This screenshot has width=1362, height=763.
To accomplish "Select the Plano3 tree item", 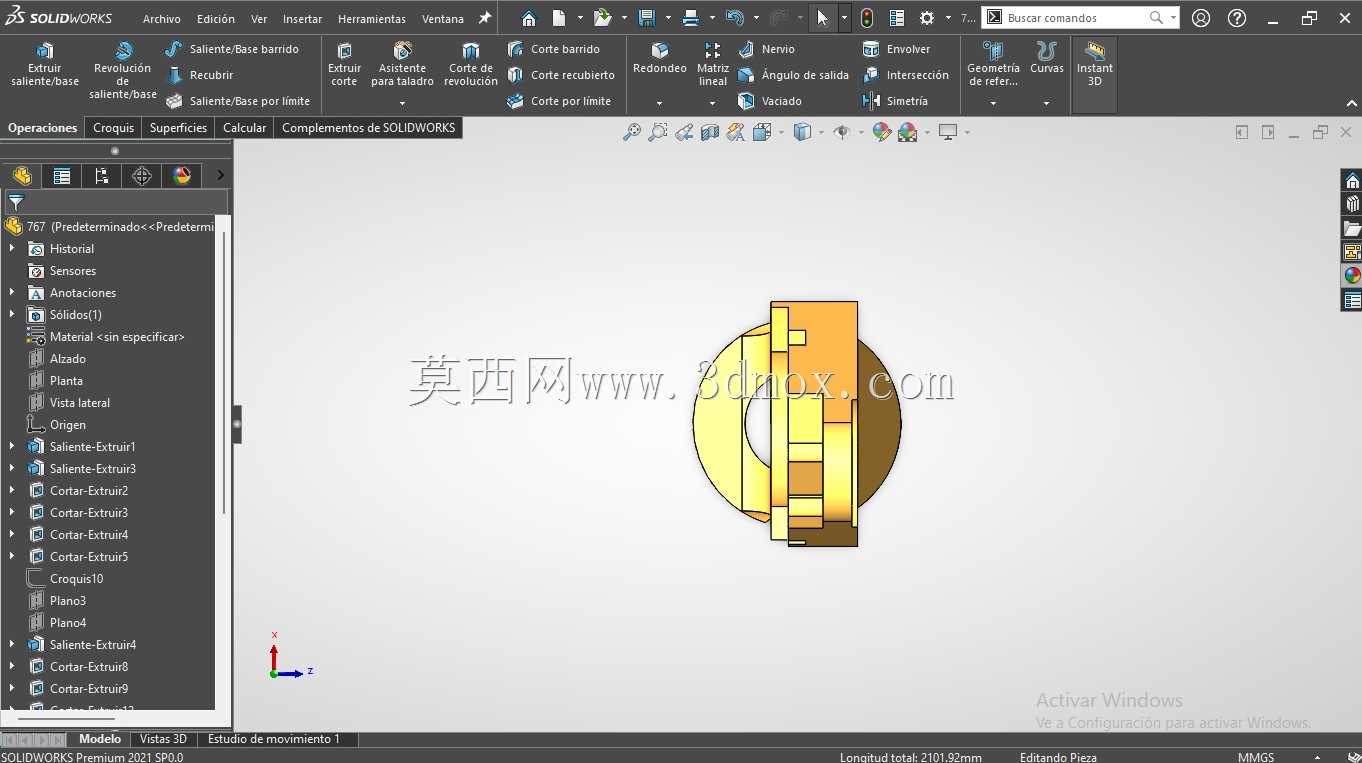I will tap(58, 601).
